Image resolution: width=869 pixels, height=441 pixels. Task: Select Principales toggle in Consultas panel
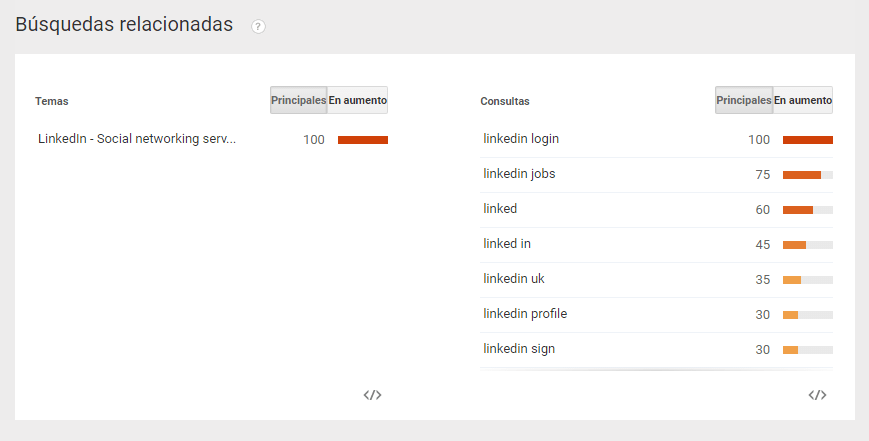pyautogui.click(x=743, y=100)
